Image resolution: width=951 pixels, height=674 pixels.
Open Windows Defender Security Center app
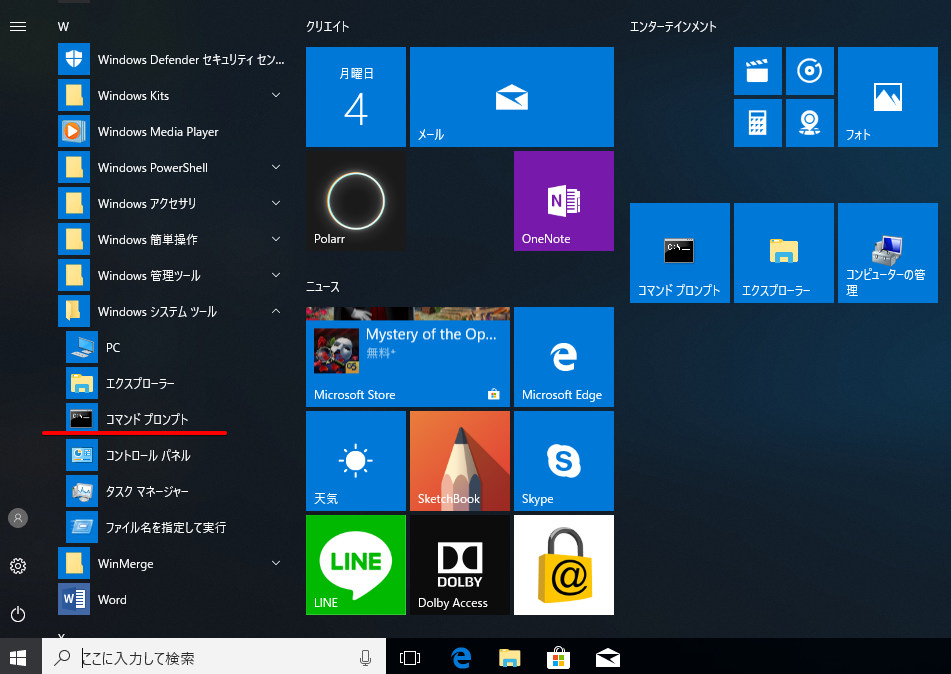172,59
